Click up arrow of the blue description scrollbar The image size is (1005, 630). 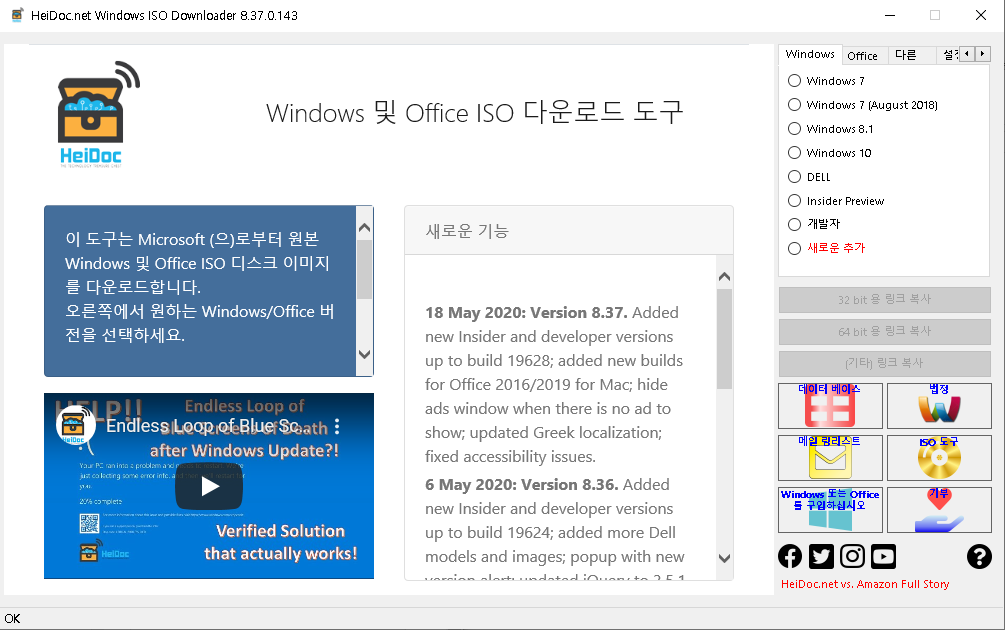point(365,228)
